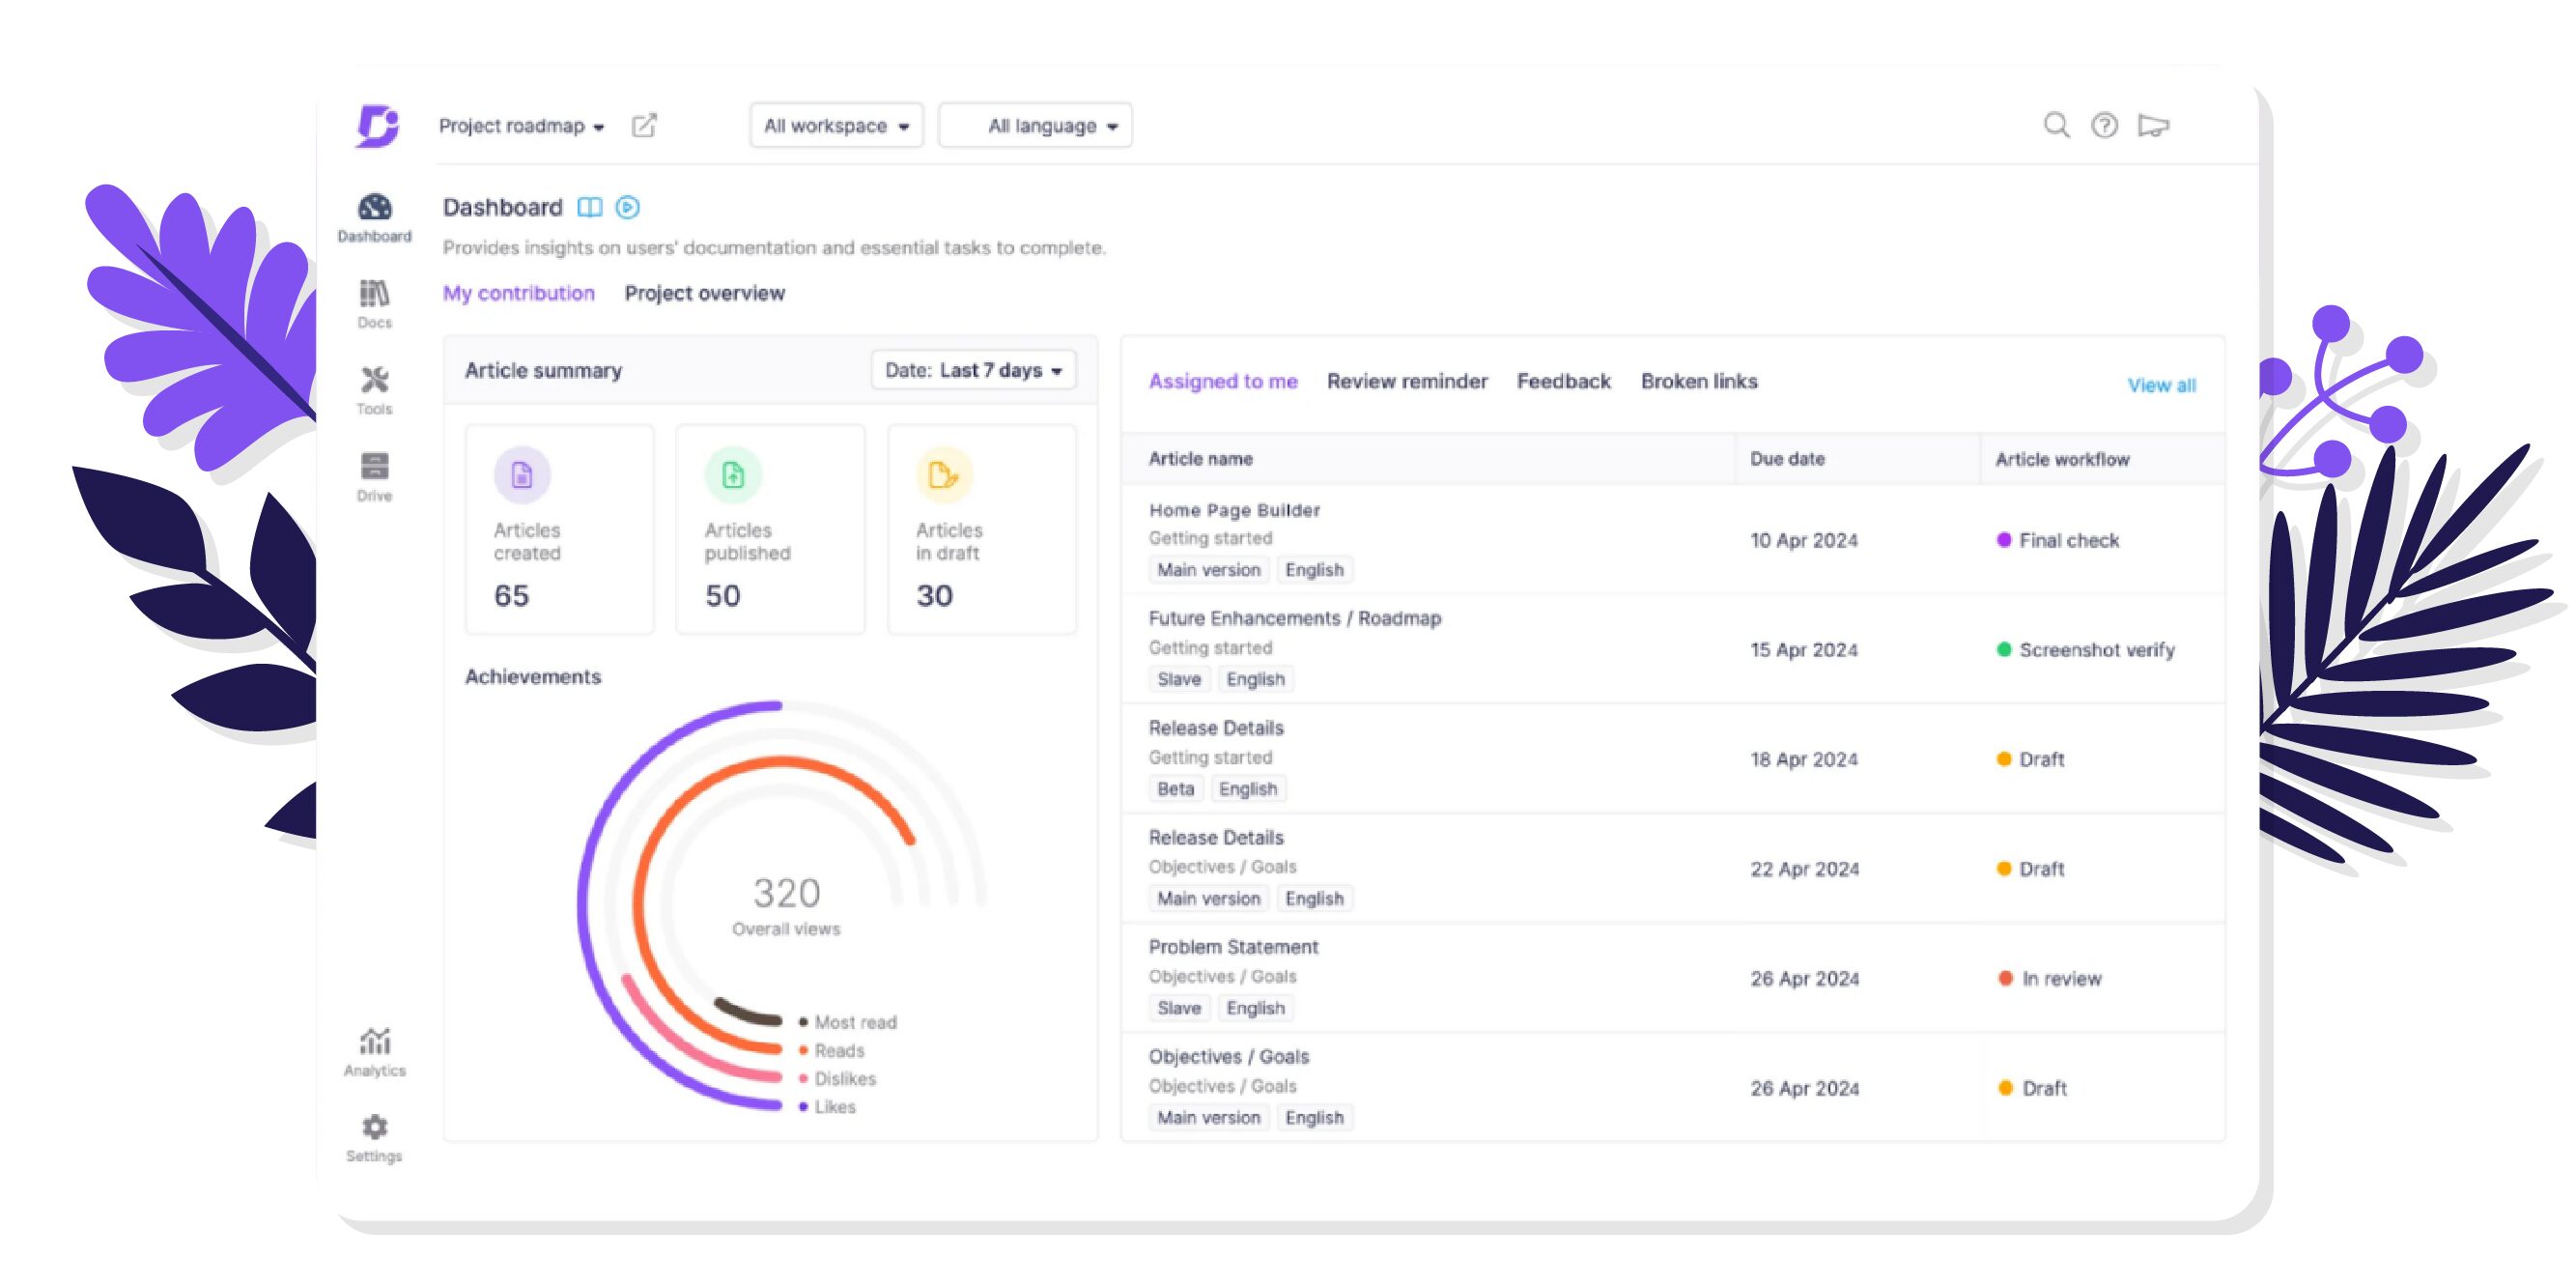Select the Broken links tab

[1698, 381]
